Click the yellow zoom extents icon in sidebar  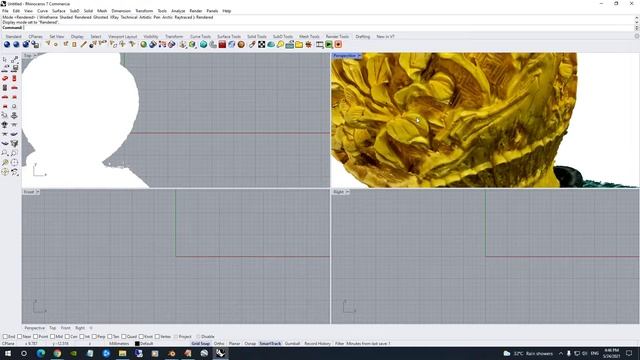coord(5,162)
